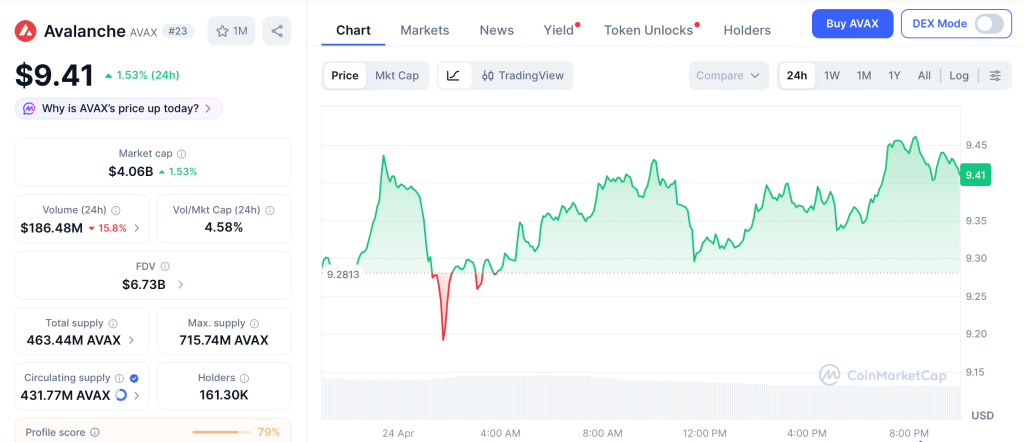Expand Volume (24h) details chevron

[137, 228]
